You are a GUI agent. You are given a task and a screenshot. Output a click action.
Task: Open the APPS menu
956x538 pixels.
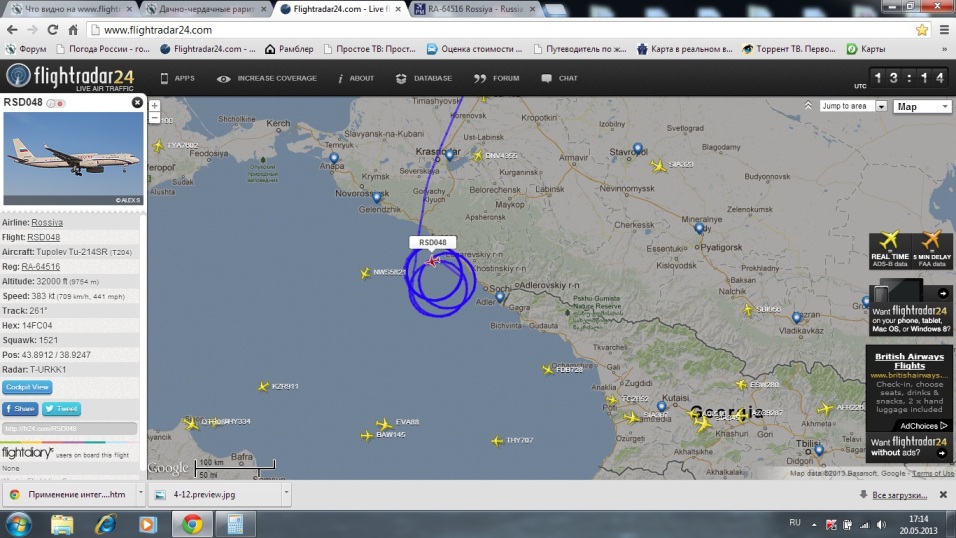click(177, 78)
